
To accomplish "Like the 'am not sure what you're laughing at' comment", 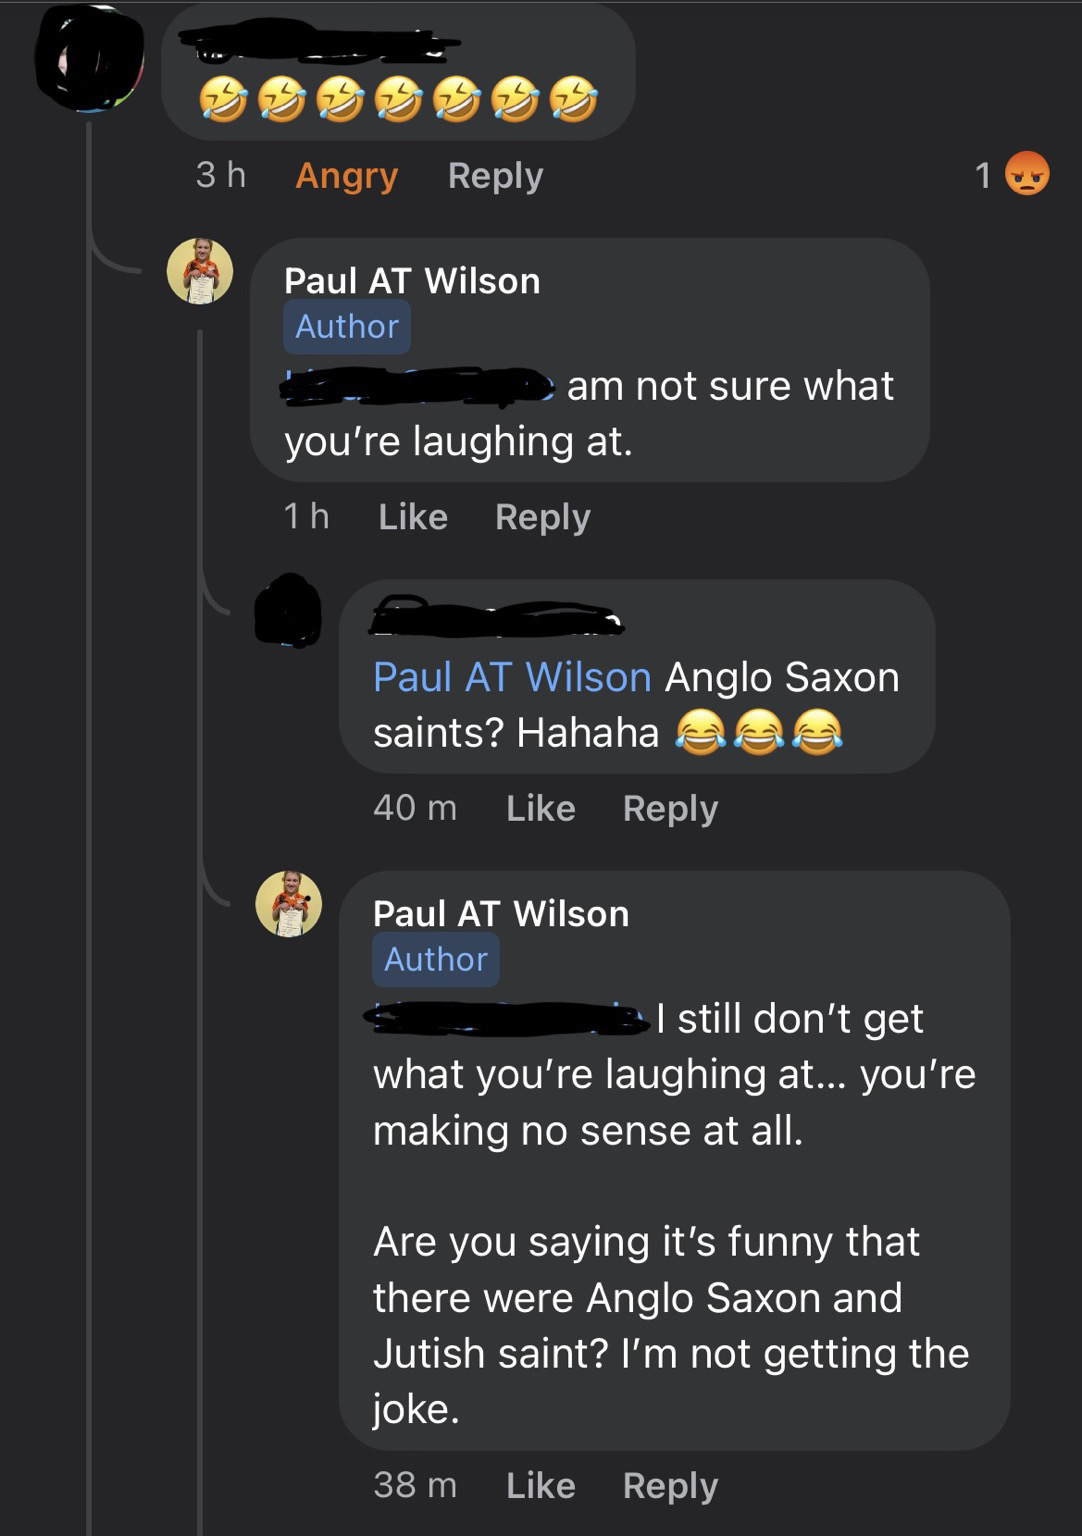I will point(412,517).
